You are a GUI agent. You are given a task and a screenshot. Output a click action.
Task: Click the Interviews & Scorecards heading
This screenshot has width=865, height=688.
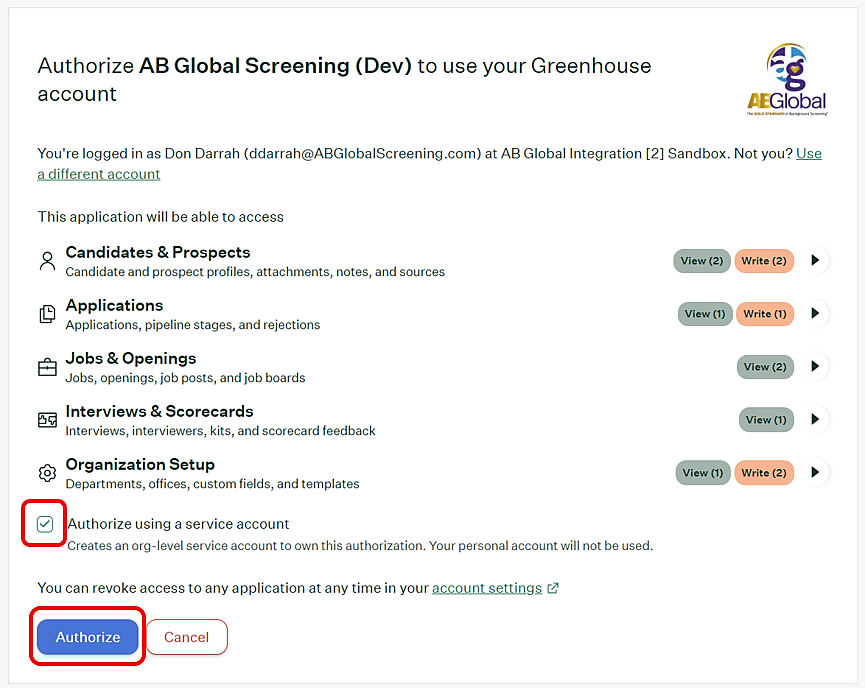(159, 411)
